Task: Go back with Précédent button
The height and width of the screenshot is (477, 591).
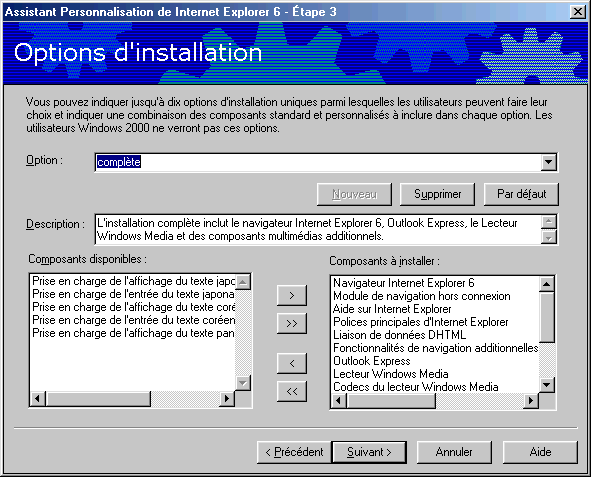Action: pyautogui.click(x=294, y=452)
